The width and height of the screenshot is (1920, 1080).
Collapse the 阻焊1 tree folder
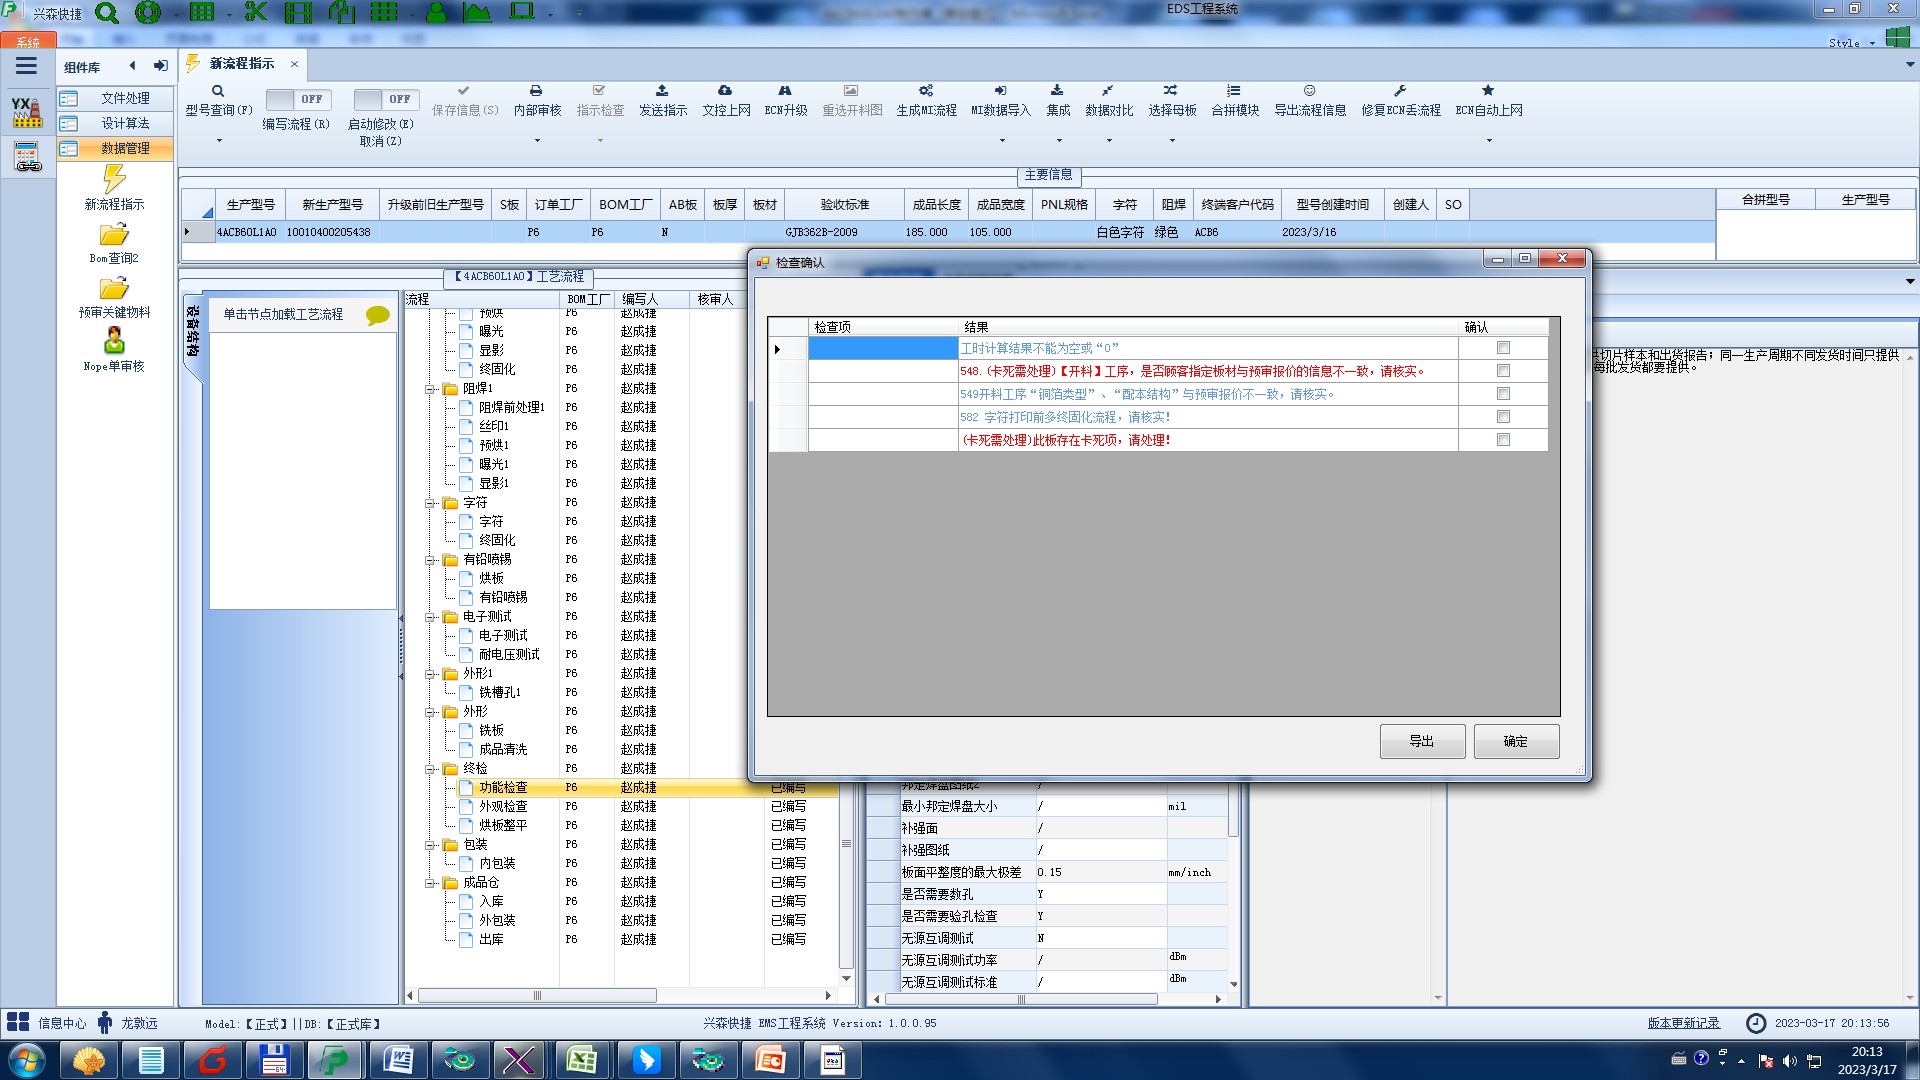coord(431,389)
